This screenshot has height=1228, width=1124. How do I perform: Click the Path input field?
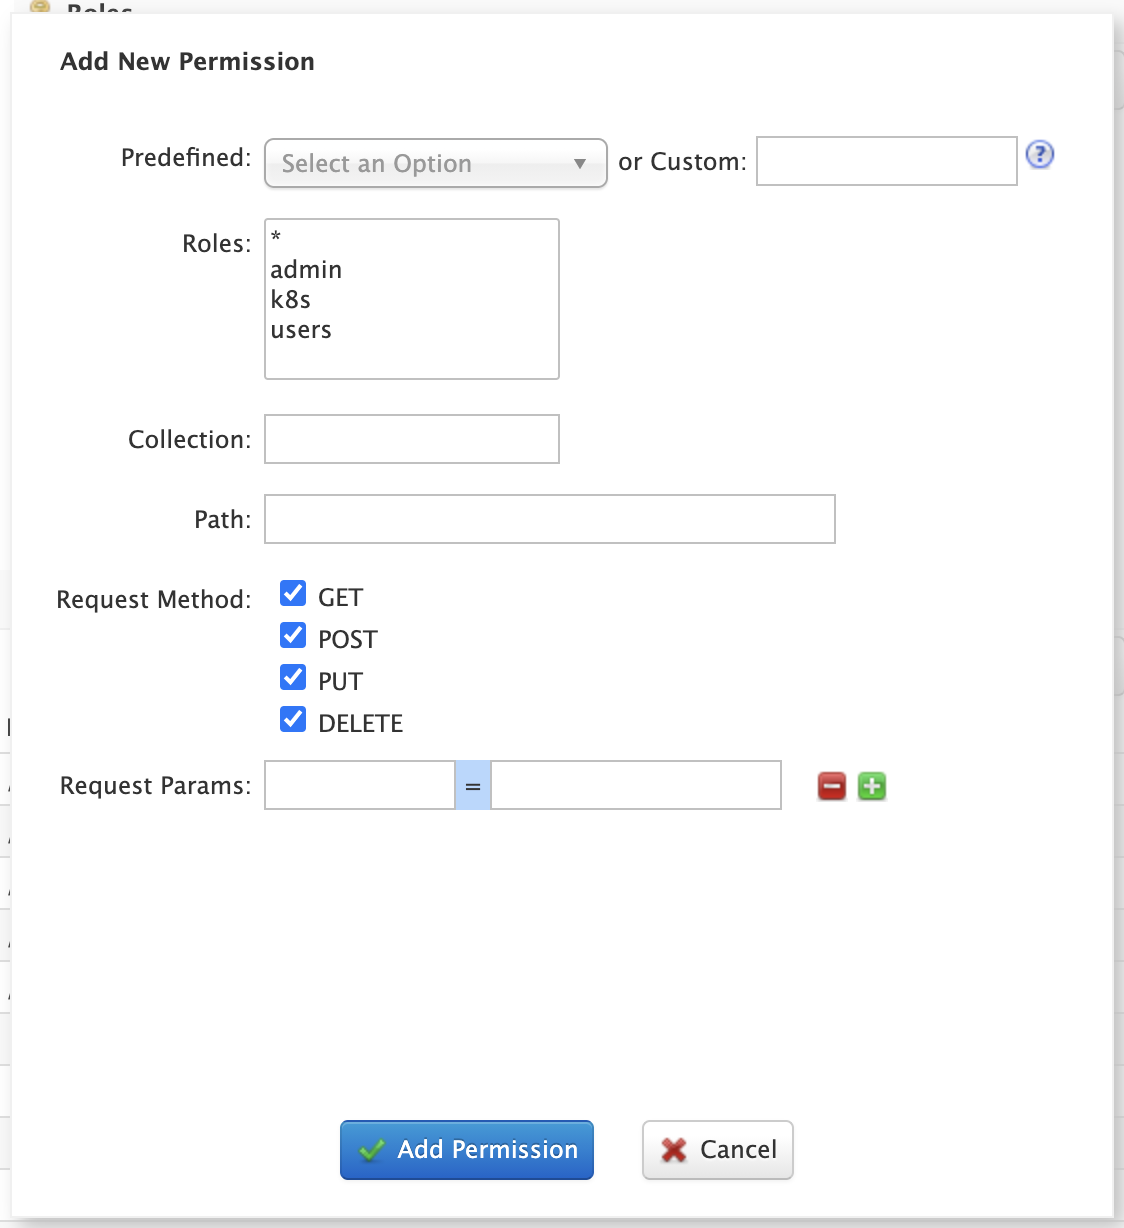(549, 519)
